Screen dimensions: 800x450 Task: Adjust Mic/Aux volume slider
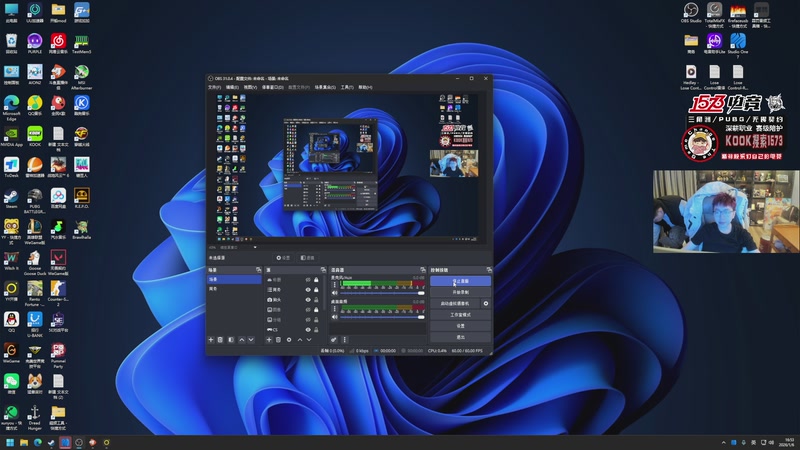point(382,293)
